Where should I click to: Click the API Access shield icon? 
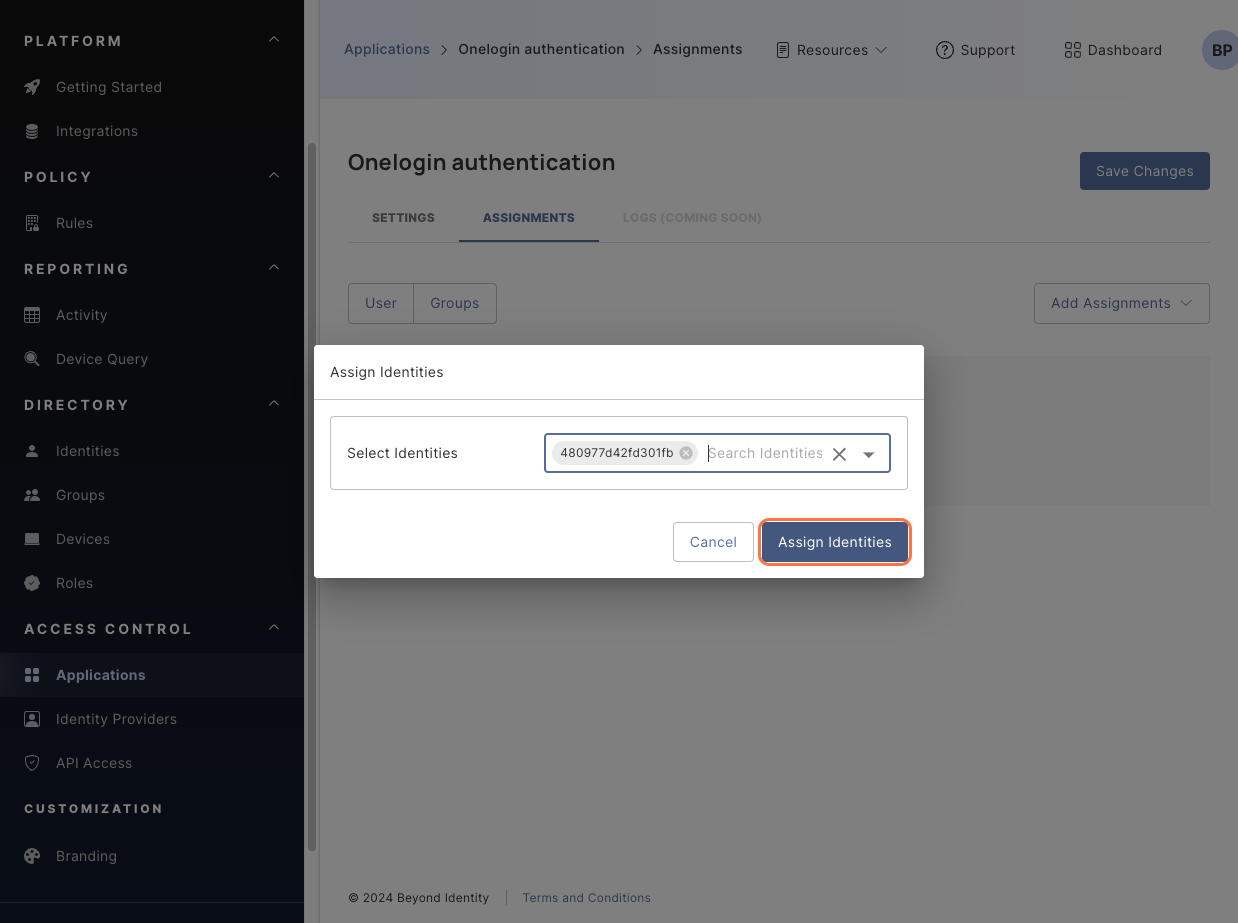coord(32,763)
